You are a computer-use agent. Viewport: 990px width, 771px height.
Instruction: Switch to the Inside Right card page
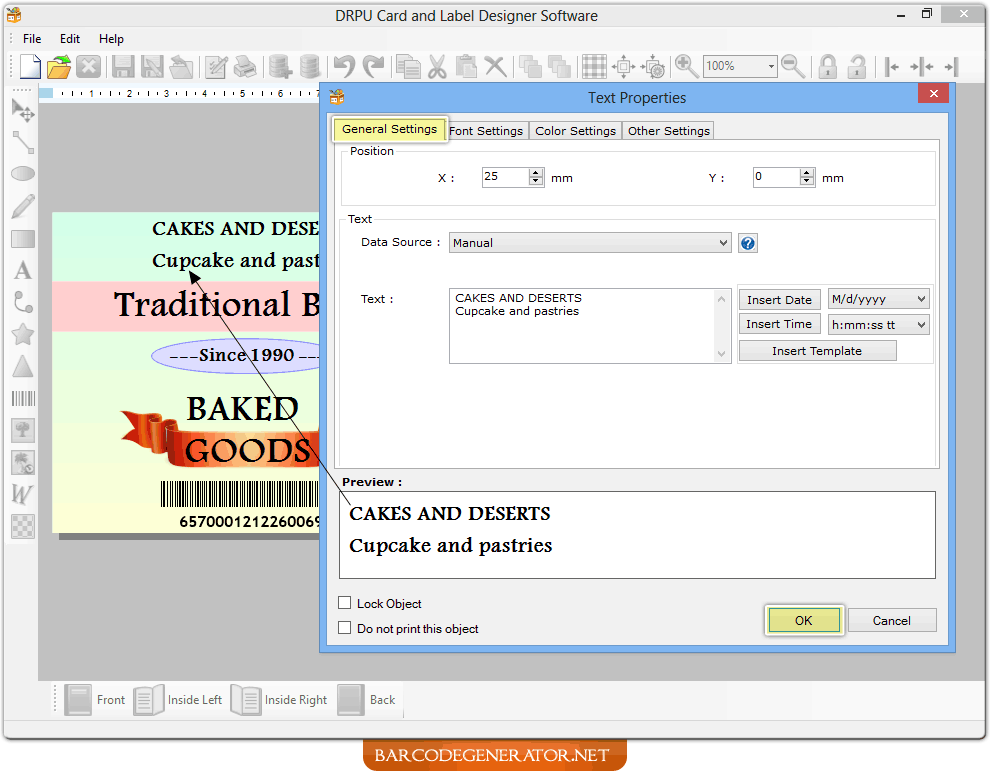tap(280, 700)
